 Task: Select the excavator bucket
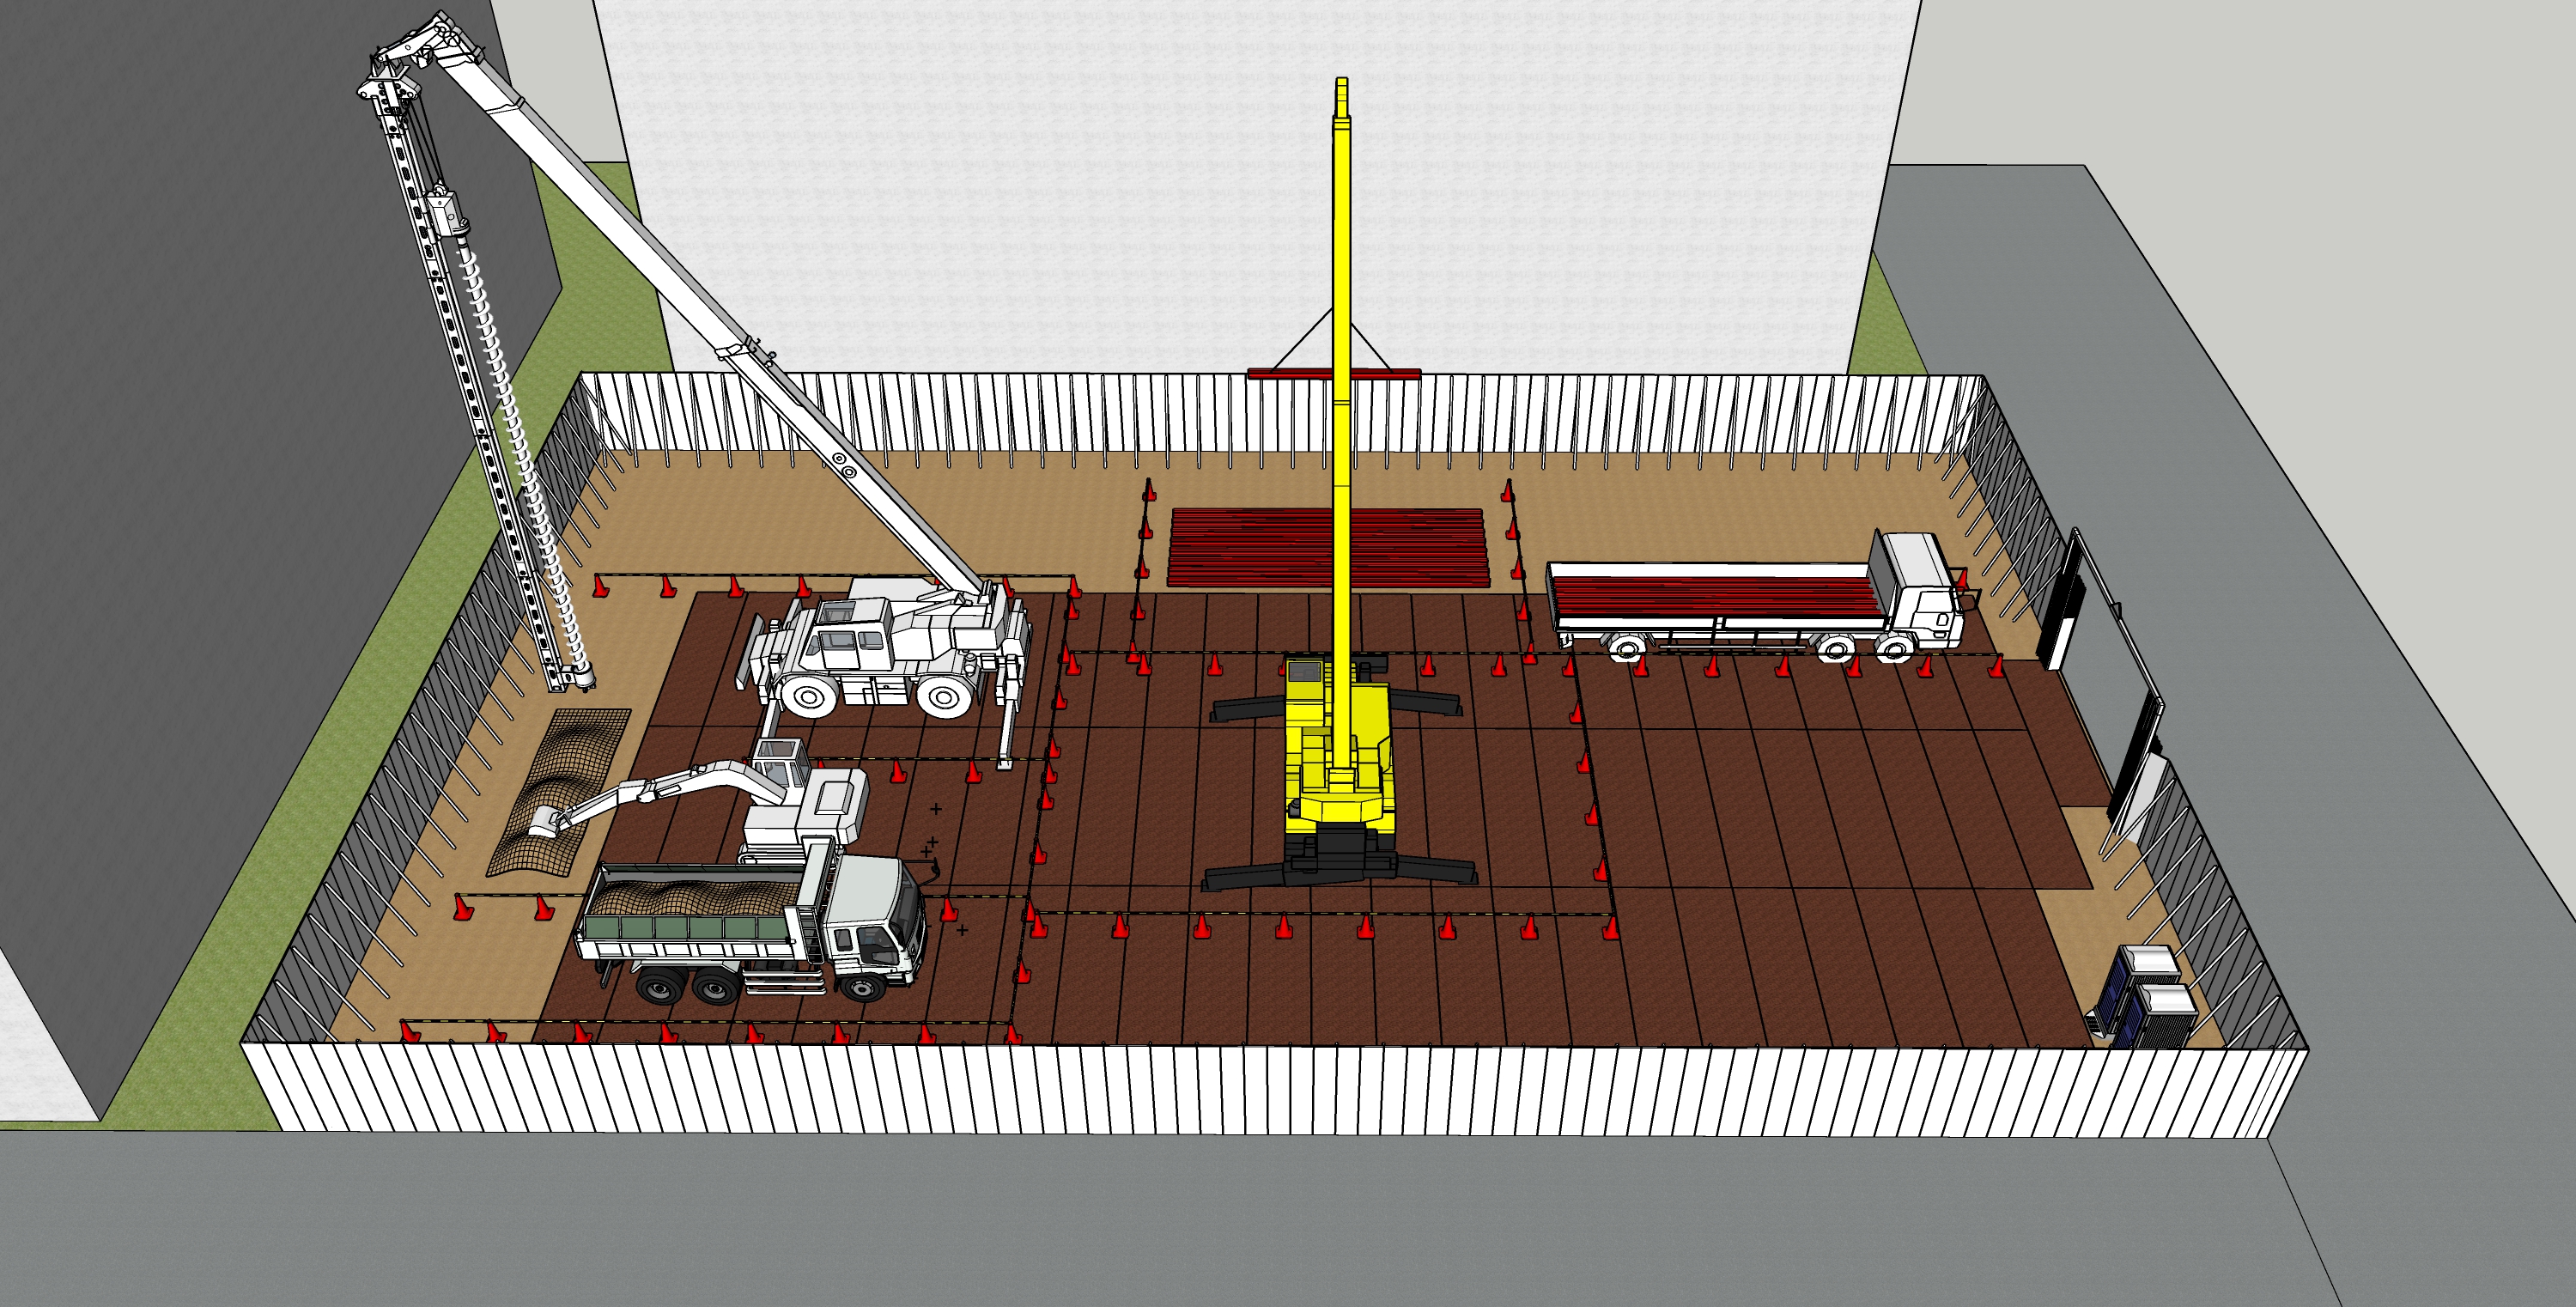pyautogui.click(x=543, y=823)
